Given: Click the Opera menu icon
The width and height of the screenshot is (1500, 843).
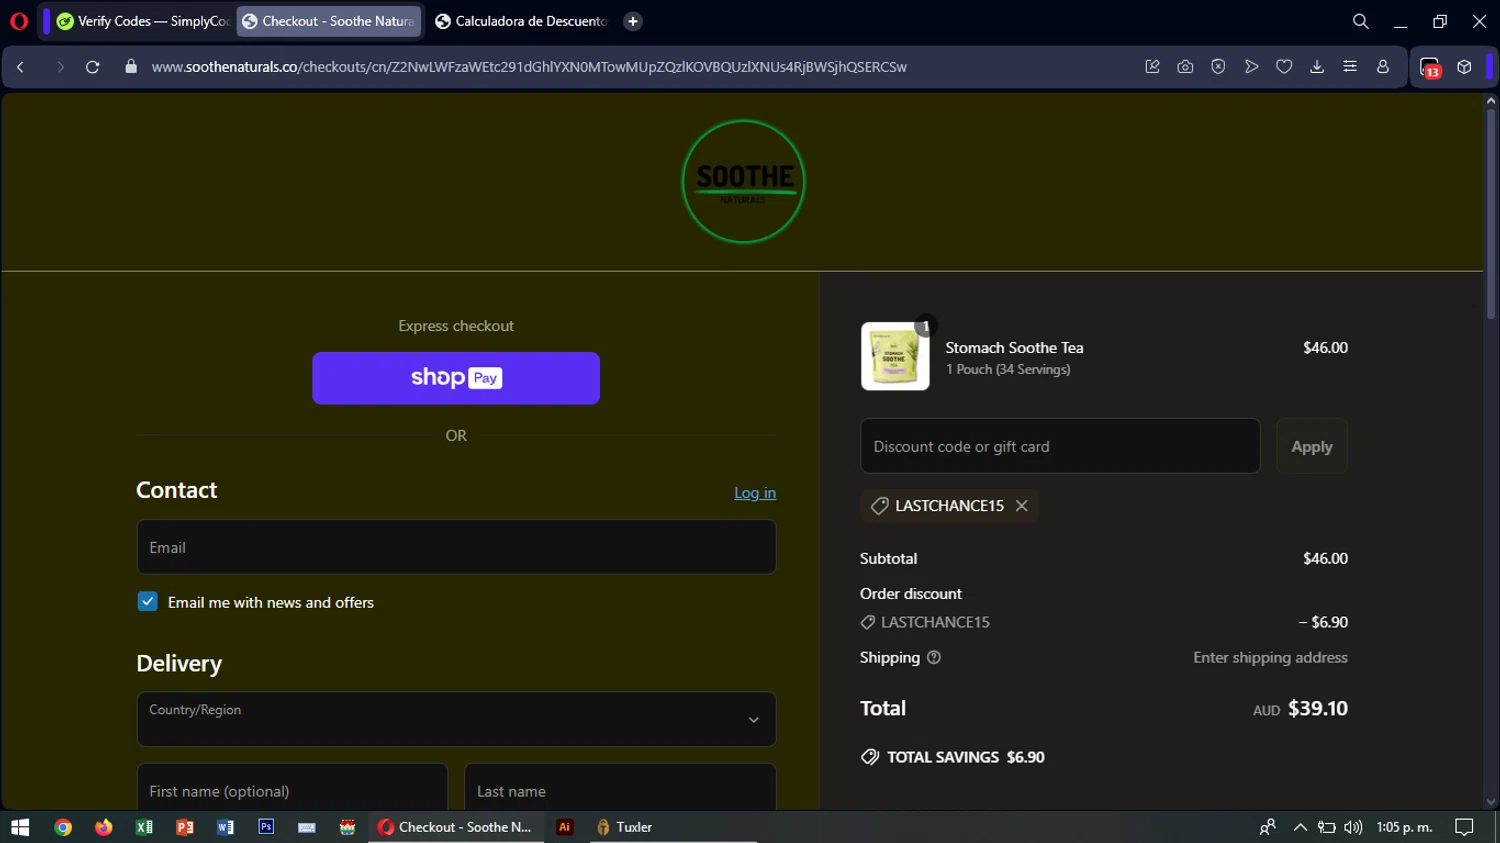Looking at the screenshot, I should 19,21.
